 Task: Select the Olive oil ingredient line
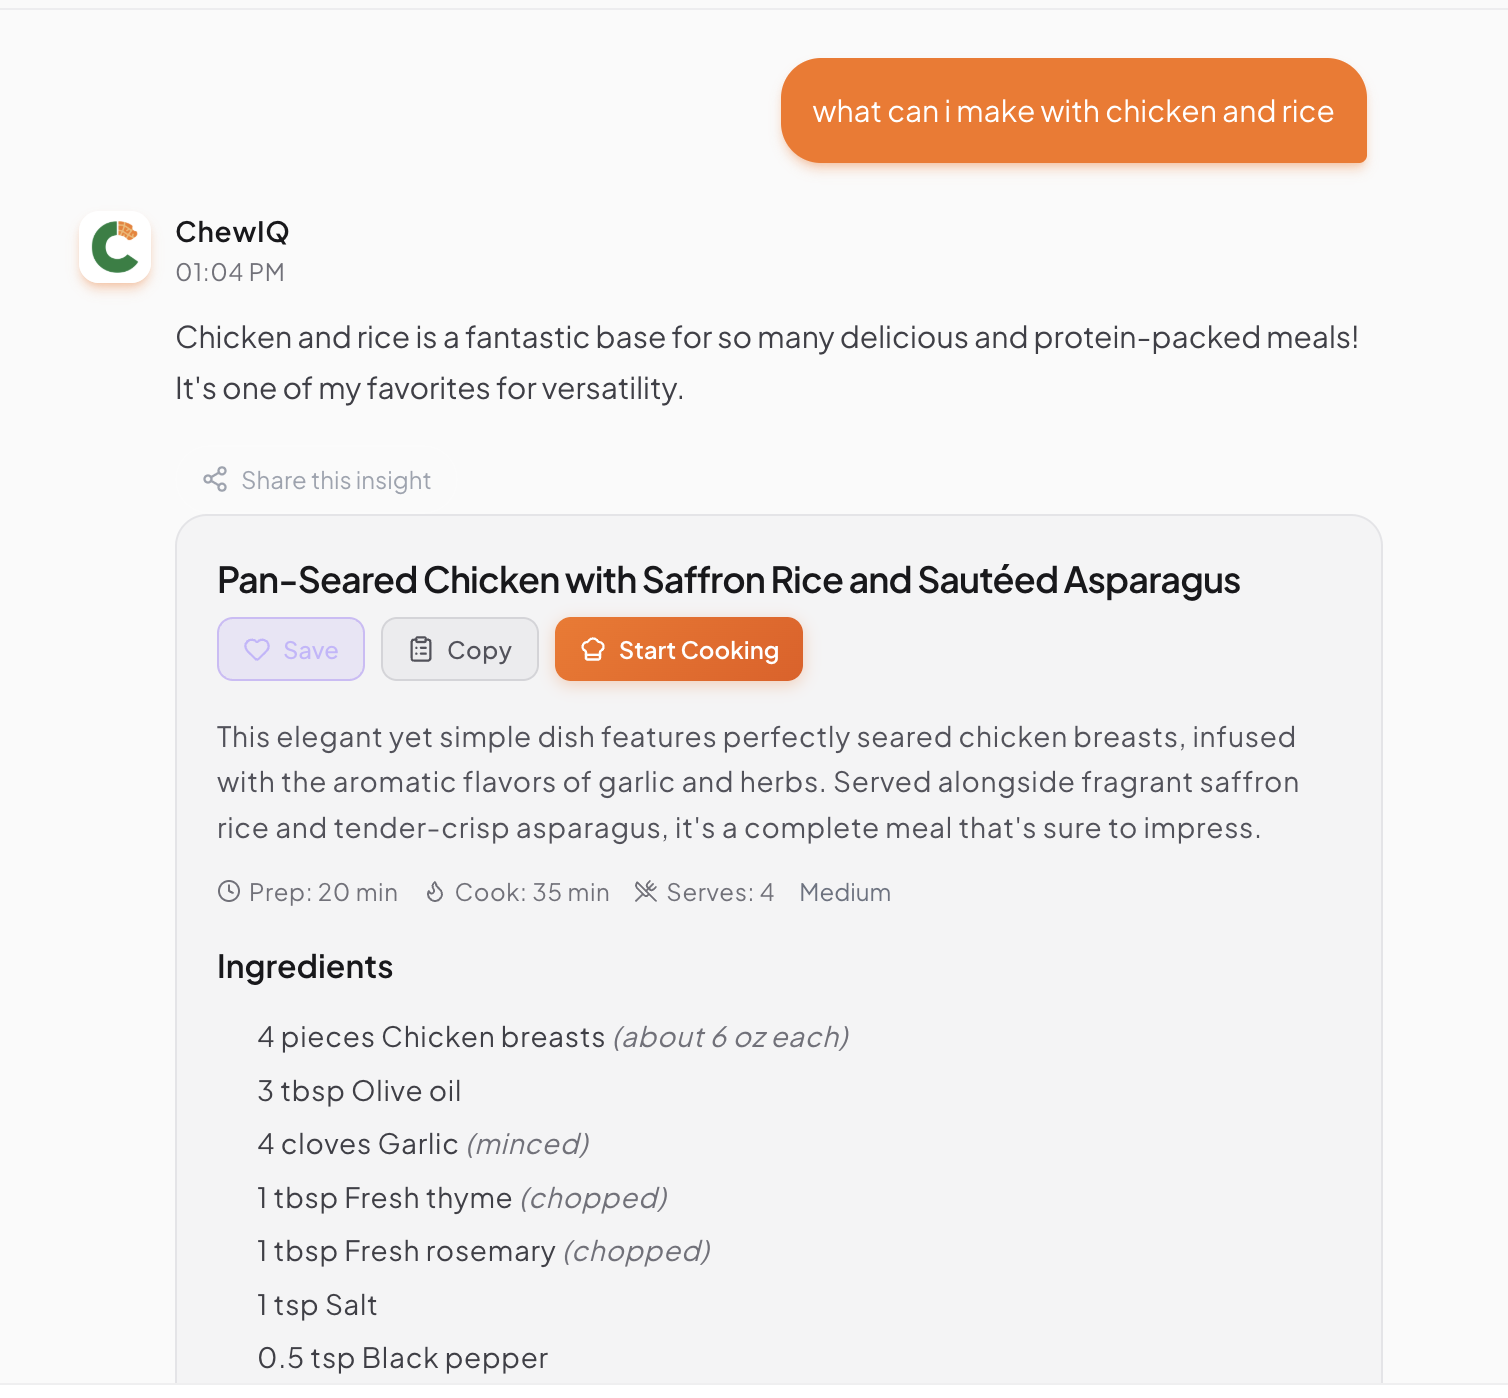point(359,1091)
